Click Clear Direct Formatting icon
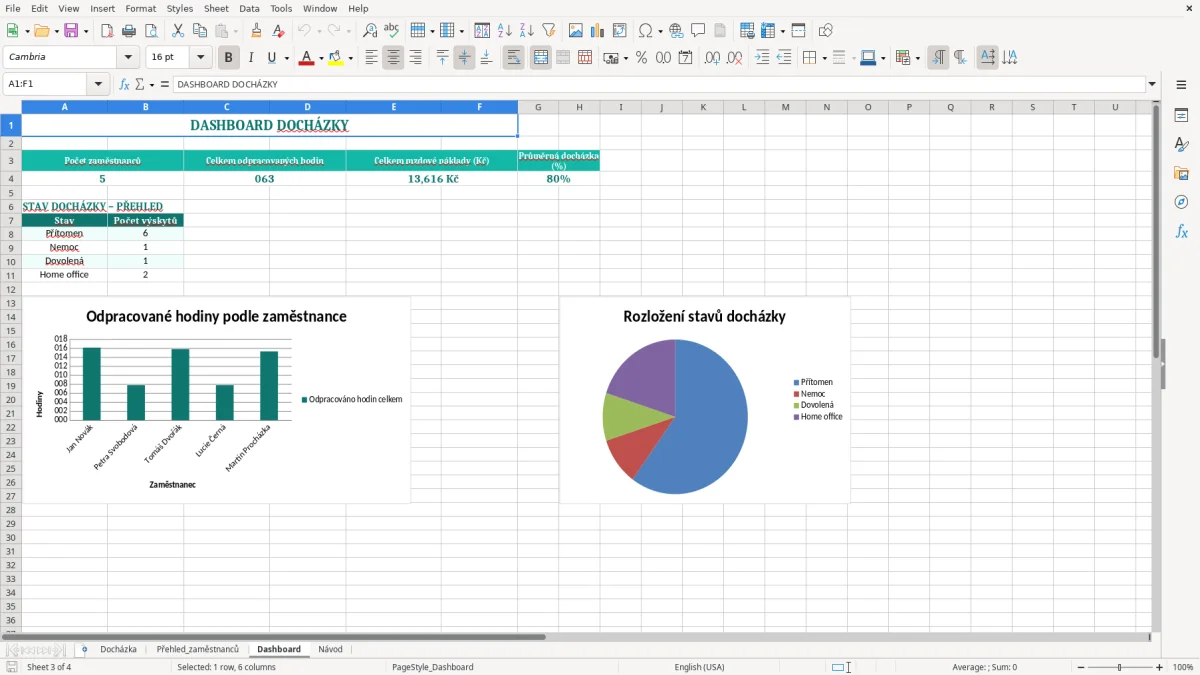The width and height of the screenshot is (1200, 675). click(x=279, y=31)
